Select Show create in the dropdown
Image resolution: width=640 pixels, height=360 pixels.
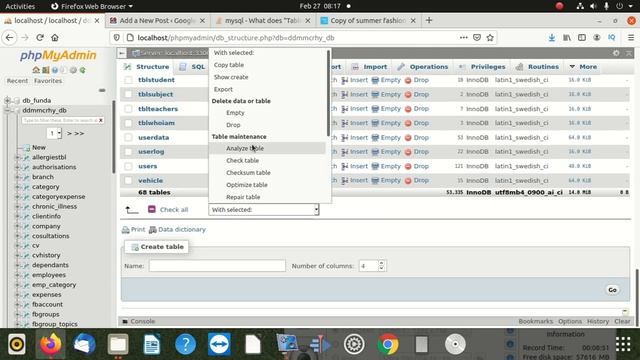tap(231, 77)
